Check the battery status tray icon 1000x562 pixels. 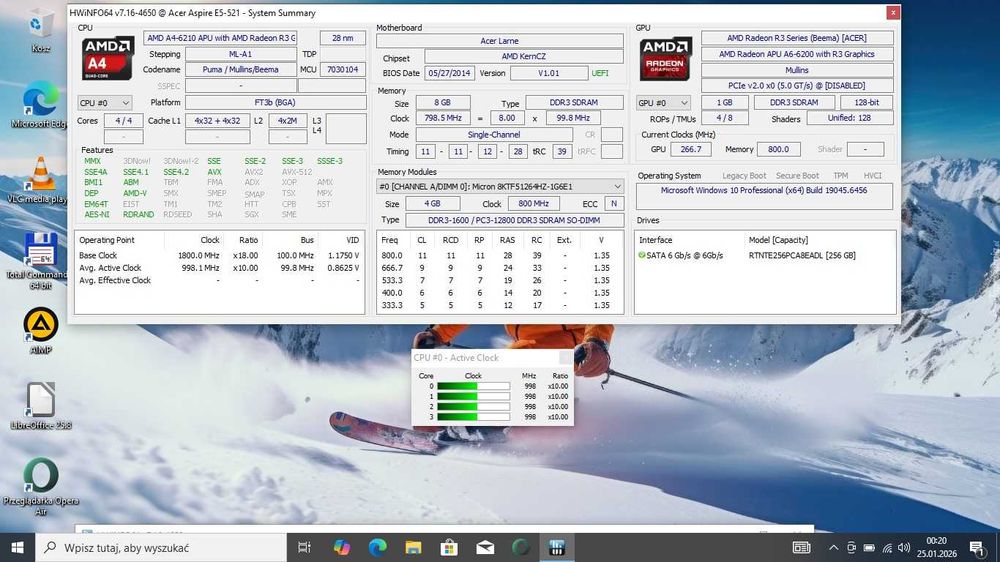coord(869,547)
